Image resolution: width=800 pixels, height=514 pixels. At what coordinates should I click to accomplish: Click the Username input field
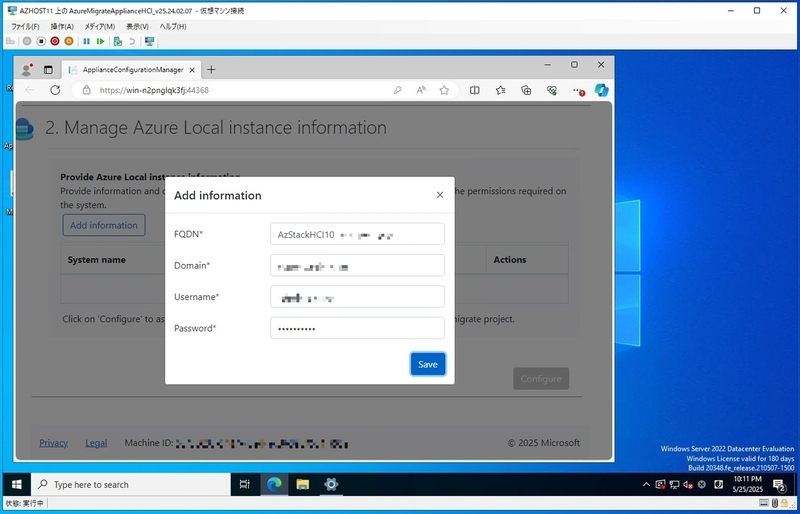357,297
